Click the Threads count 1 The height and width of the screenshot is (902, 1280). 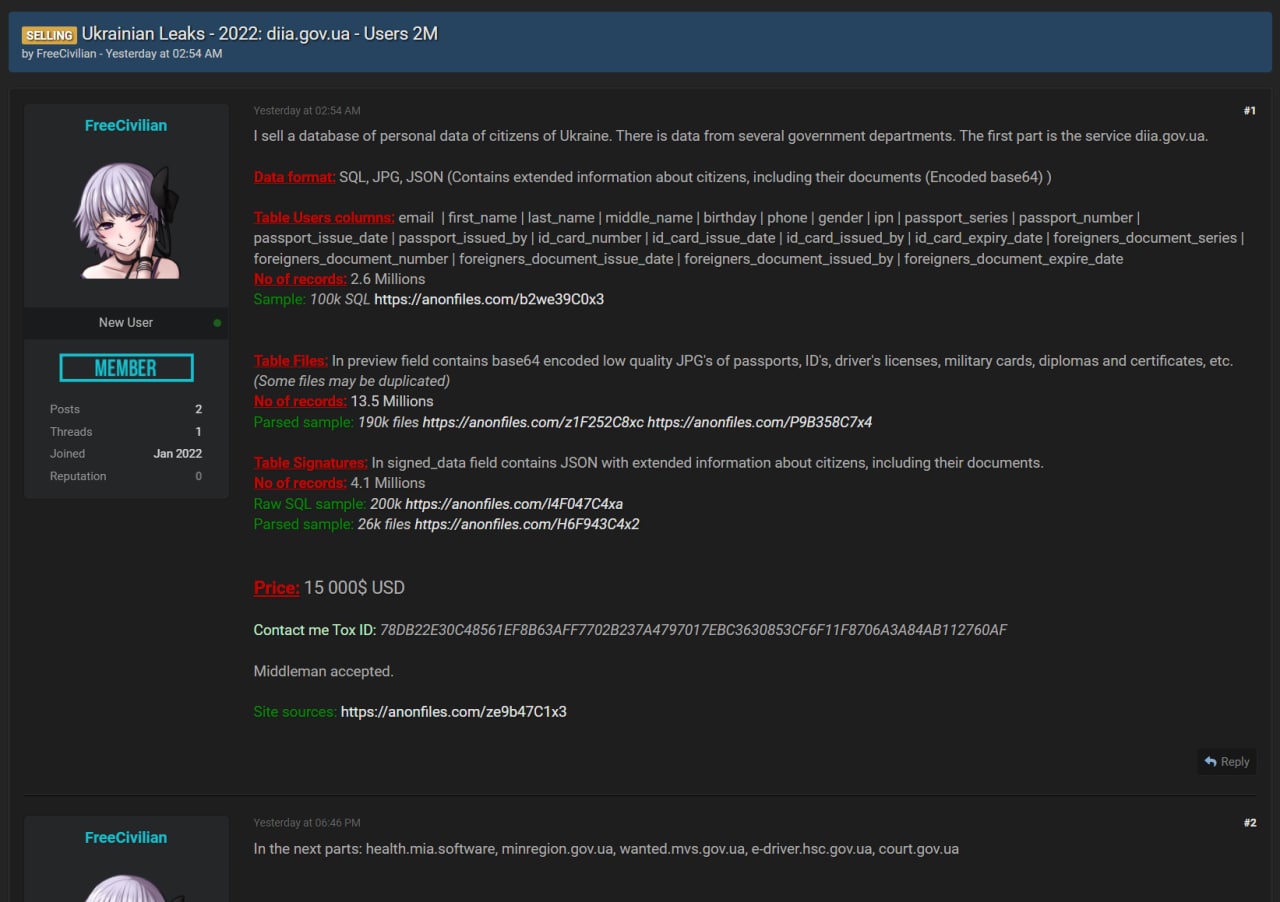pos(198,432)
